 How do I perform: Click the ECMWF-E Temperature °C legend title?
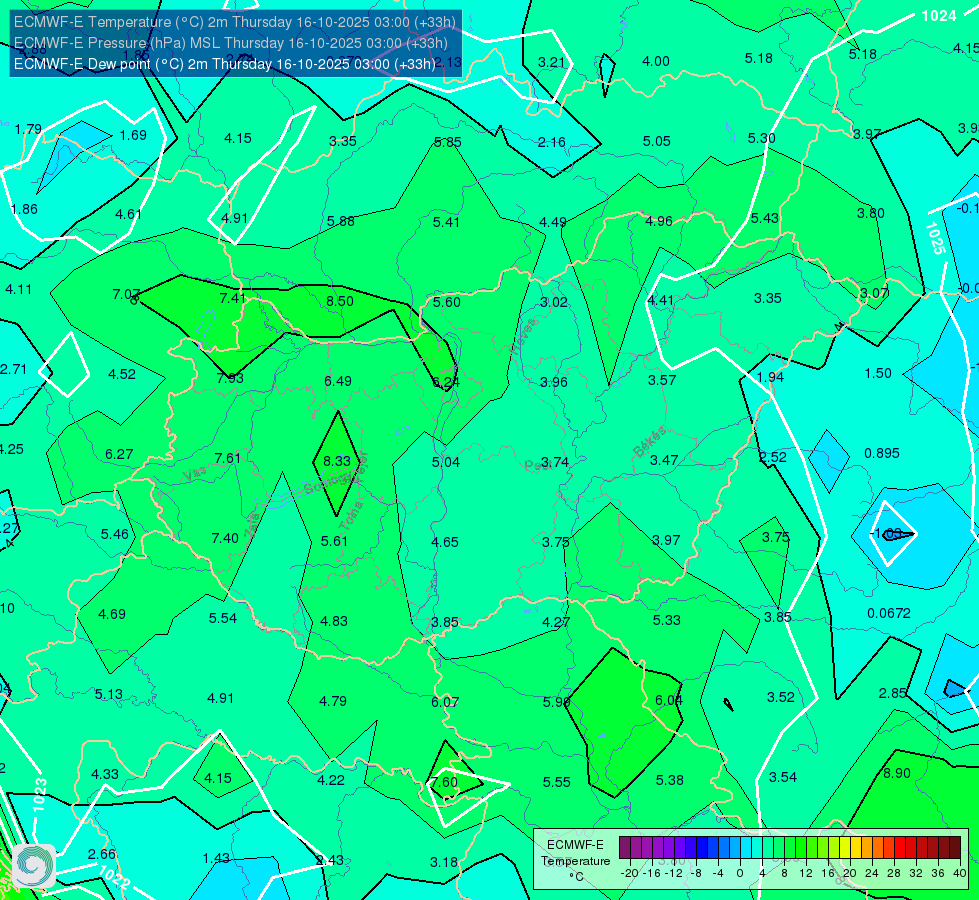pos(576,861)
